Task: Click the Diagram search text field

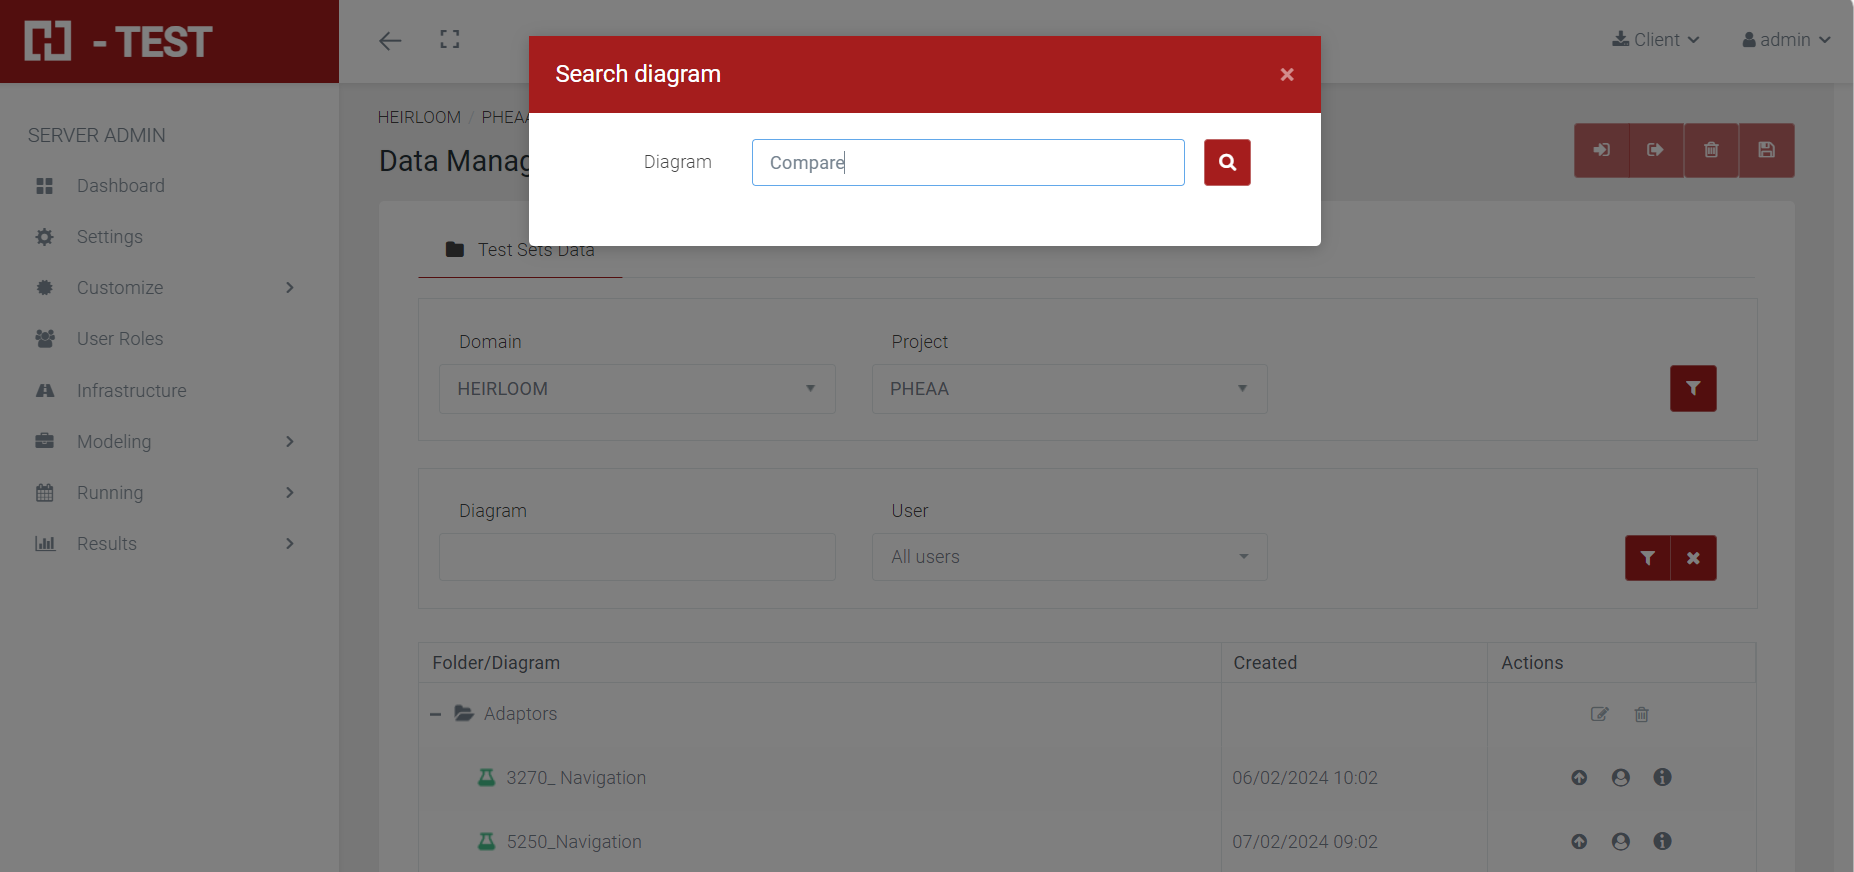Action: (967, 162)
